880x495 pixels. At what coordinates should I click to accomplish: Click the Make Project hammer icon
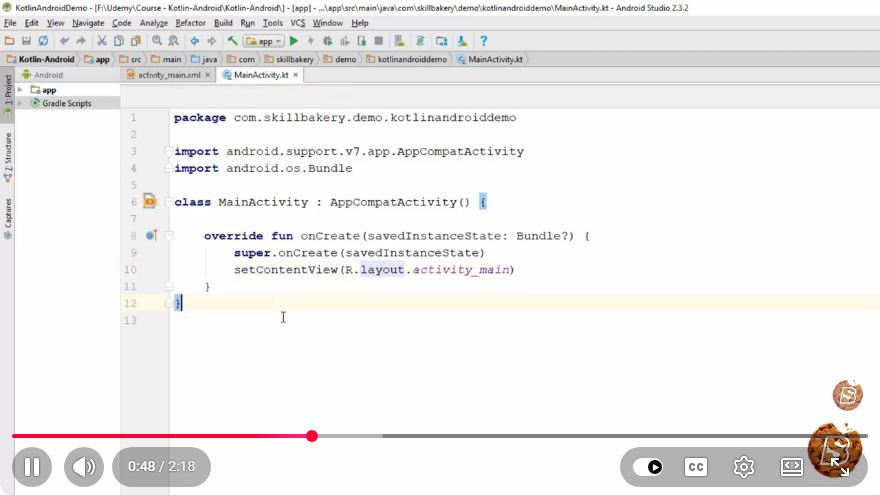(x=232, y=41)
